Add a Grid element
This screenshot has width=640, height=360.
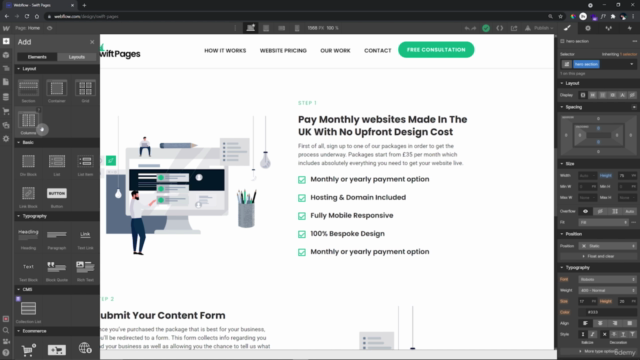click(x=85, y=91)
